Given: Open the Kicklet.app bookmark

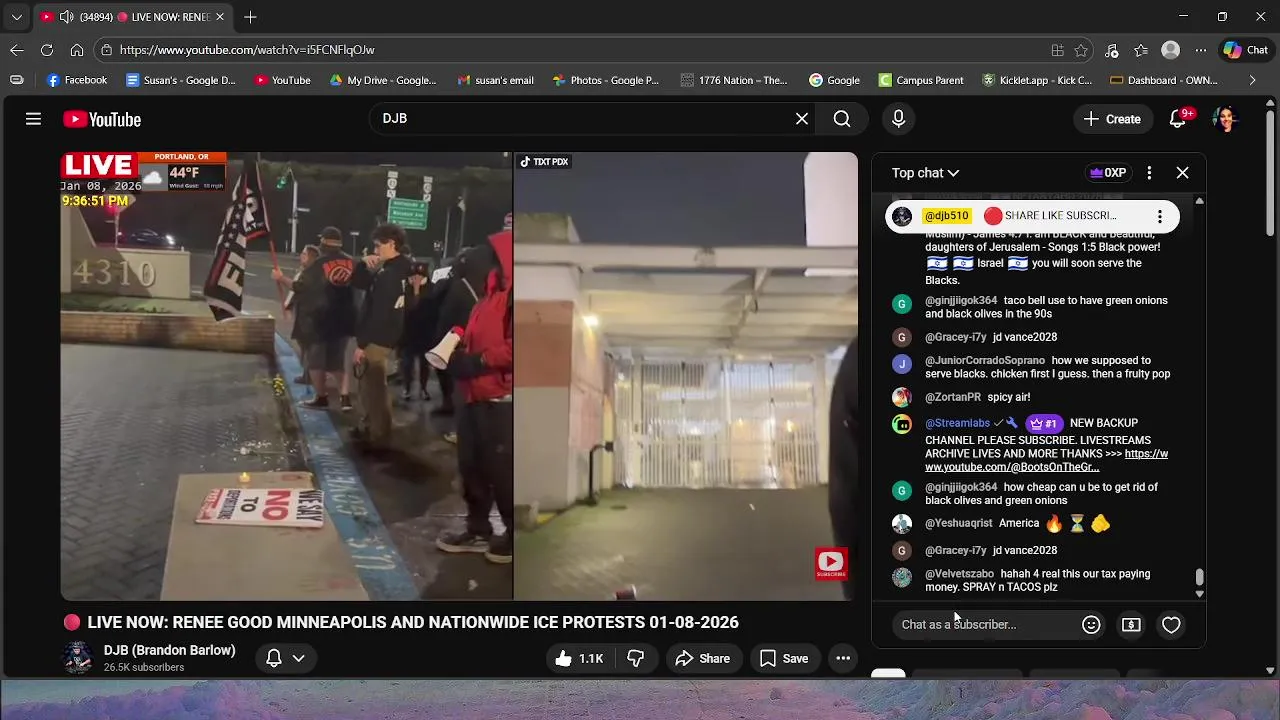Looking at the screenshot, I should (x=1037, y=80).
